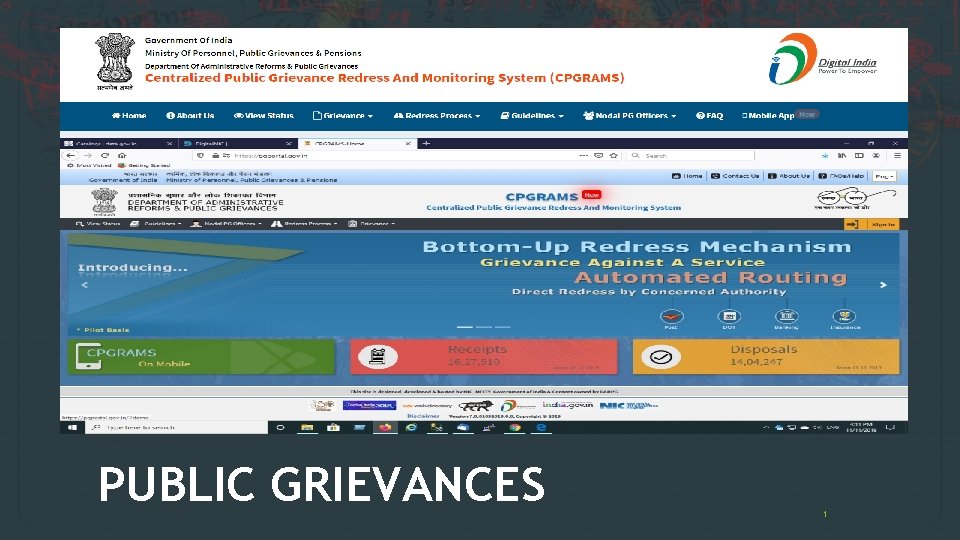The image size is (960, 540).
Task: Open a new browser tab with plus button
Action: [426, 143]
